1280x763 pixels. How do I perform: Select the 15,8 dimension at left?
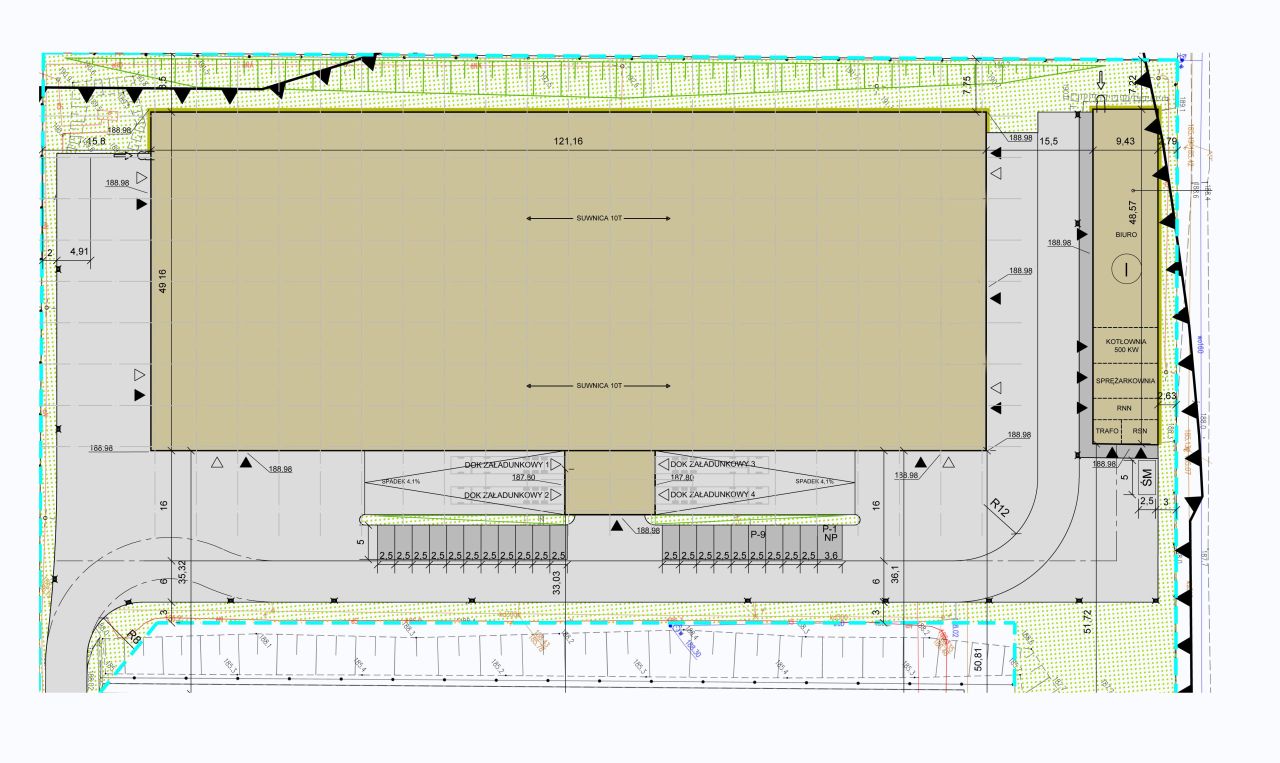96,142
